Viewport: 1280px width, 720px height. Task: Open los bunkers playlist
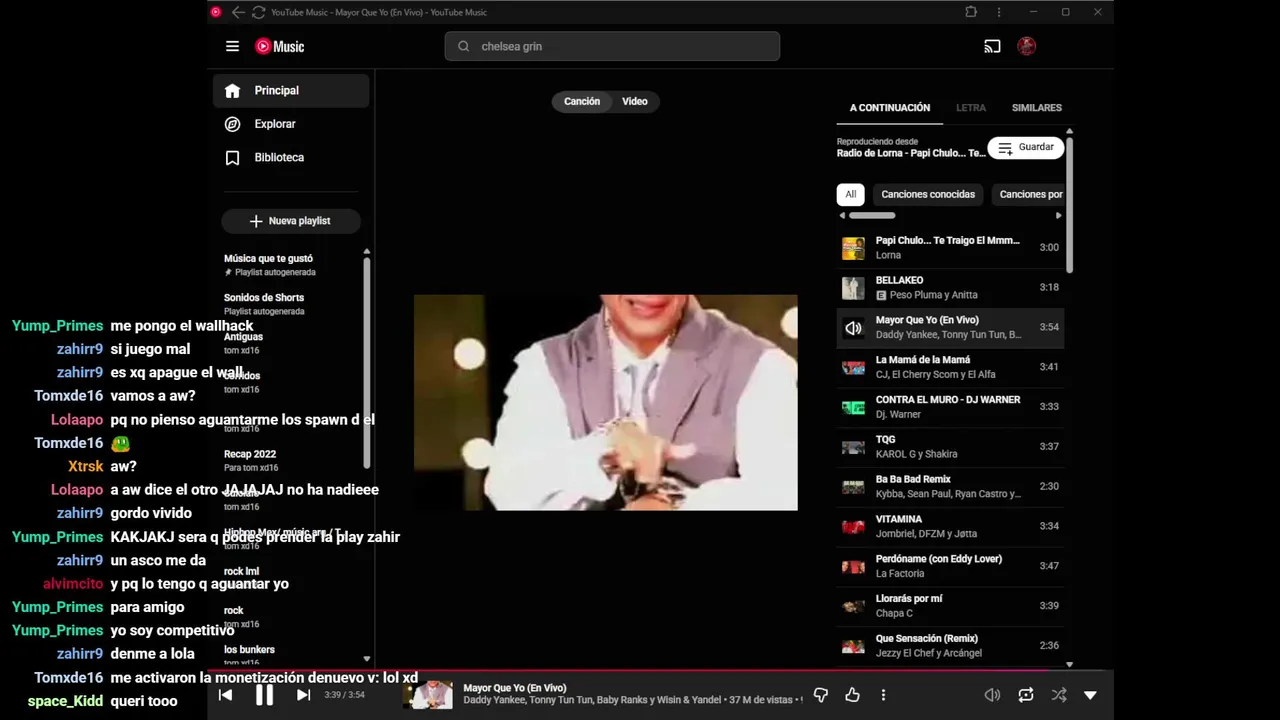pos(290,655)
